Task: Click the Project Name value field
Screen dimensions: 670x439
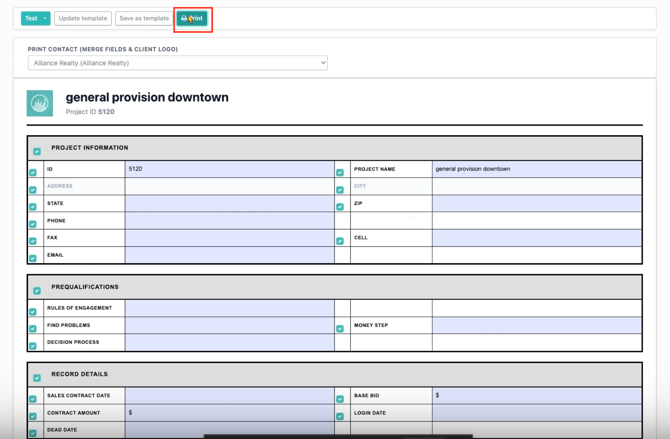Action: pos(537,169)
